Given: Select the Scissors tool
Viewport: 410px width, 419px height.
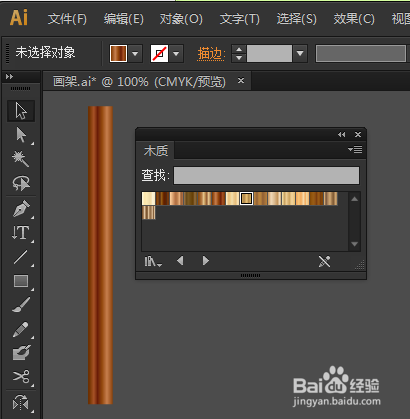Looking at the screenshot, I should [21, 377].
